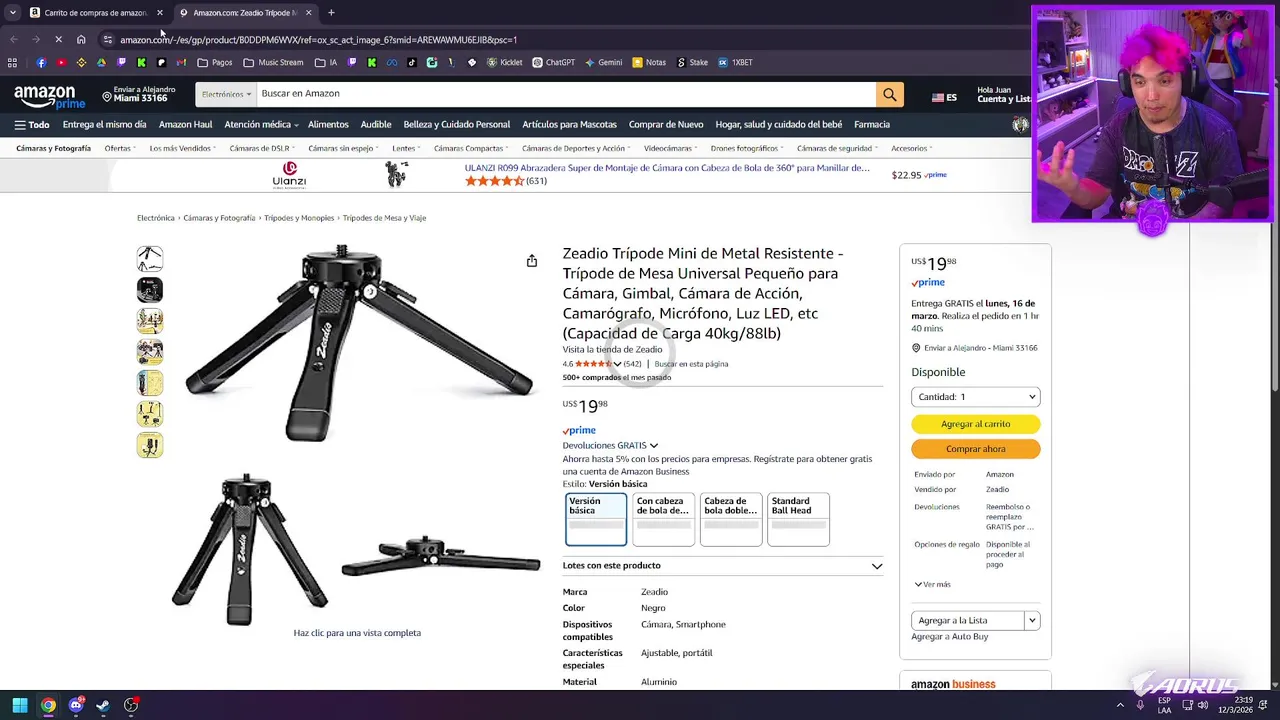The height and width of the screenshot is (720, 1280).
Task: Open Chrome from the taskbar
Action: (x=48, y=705)
